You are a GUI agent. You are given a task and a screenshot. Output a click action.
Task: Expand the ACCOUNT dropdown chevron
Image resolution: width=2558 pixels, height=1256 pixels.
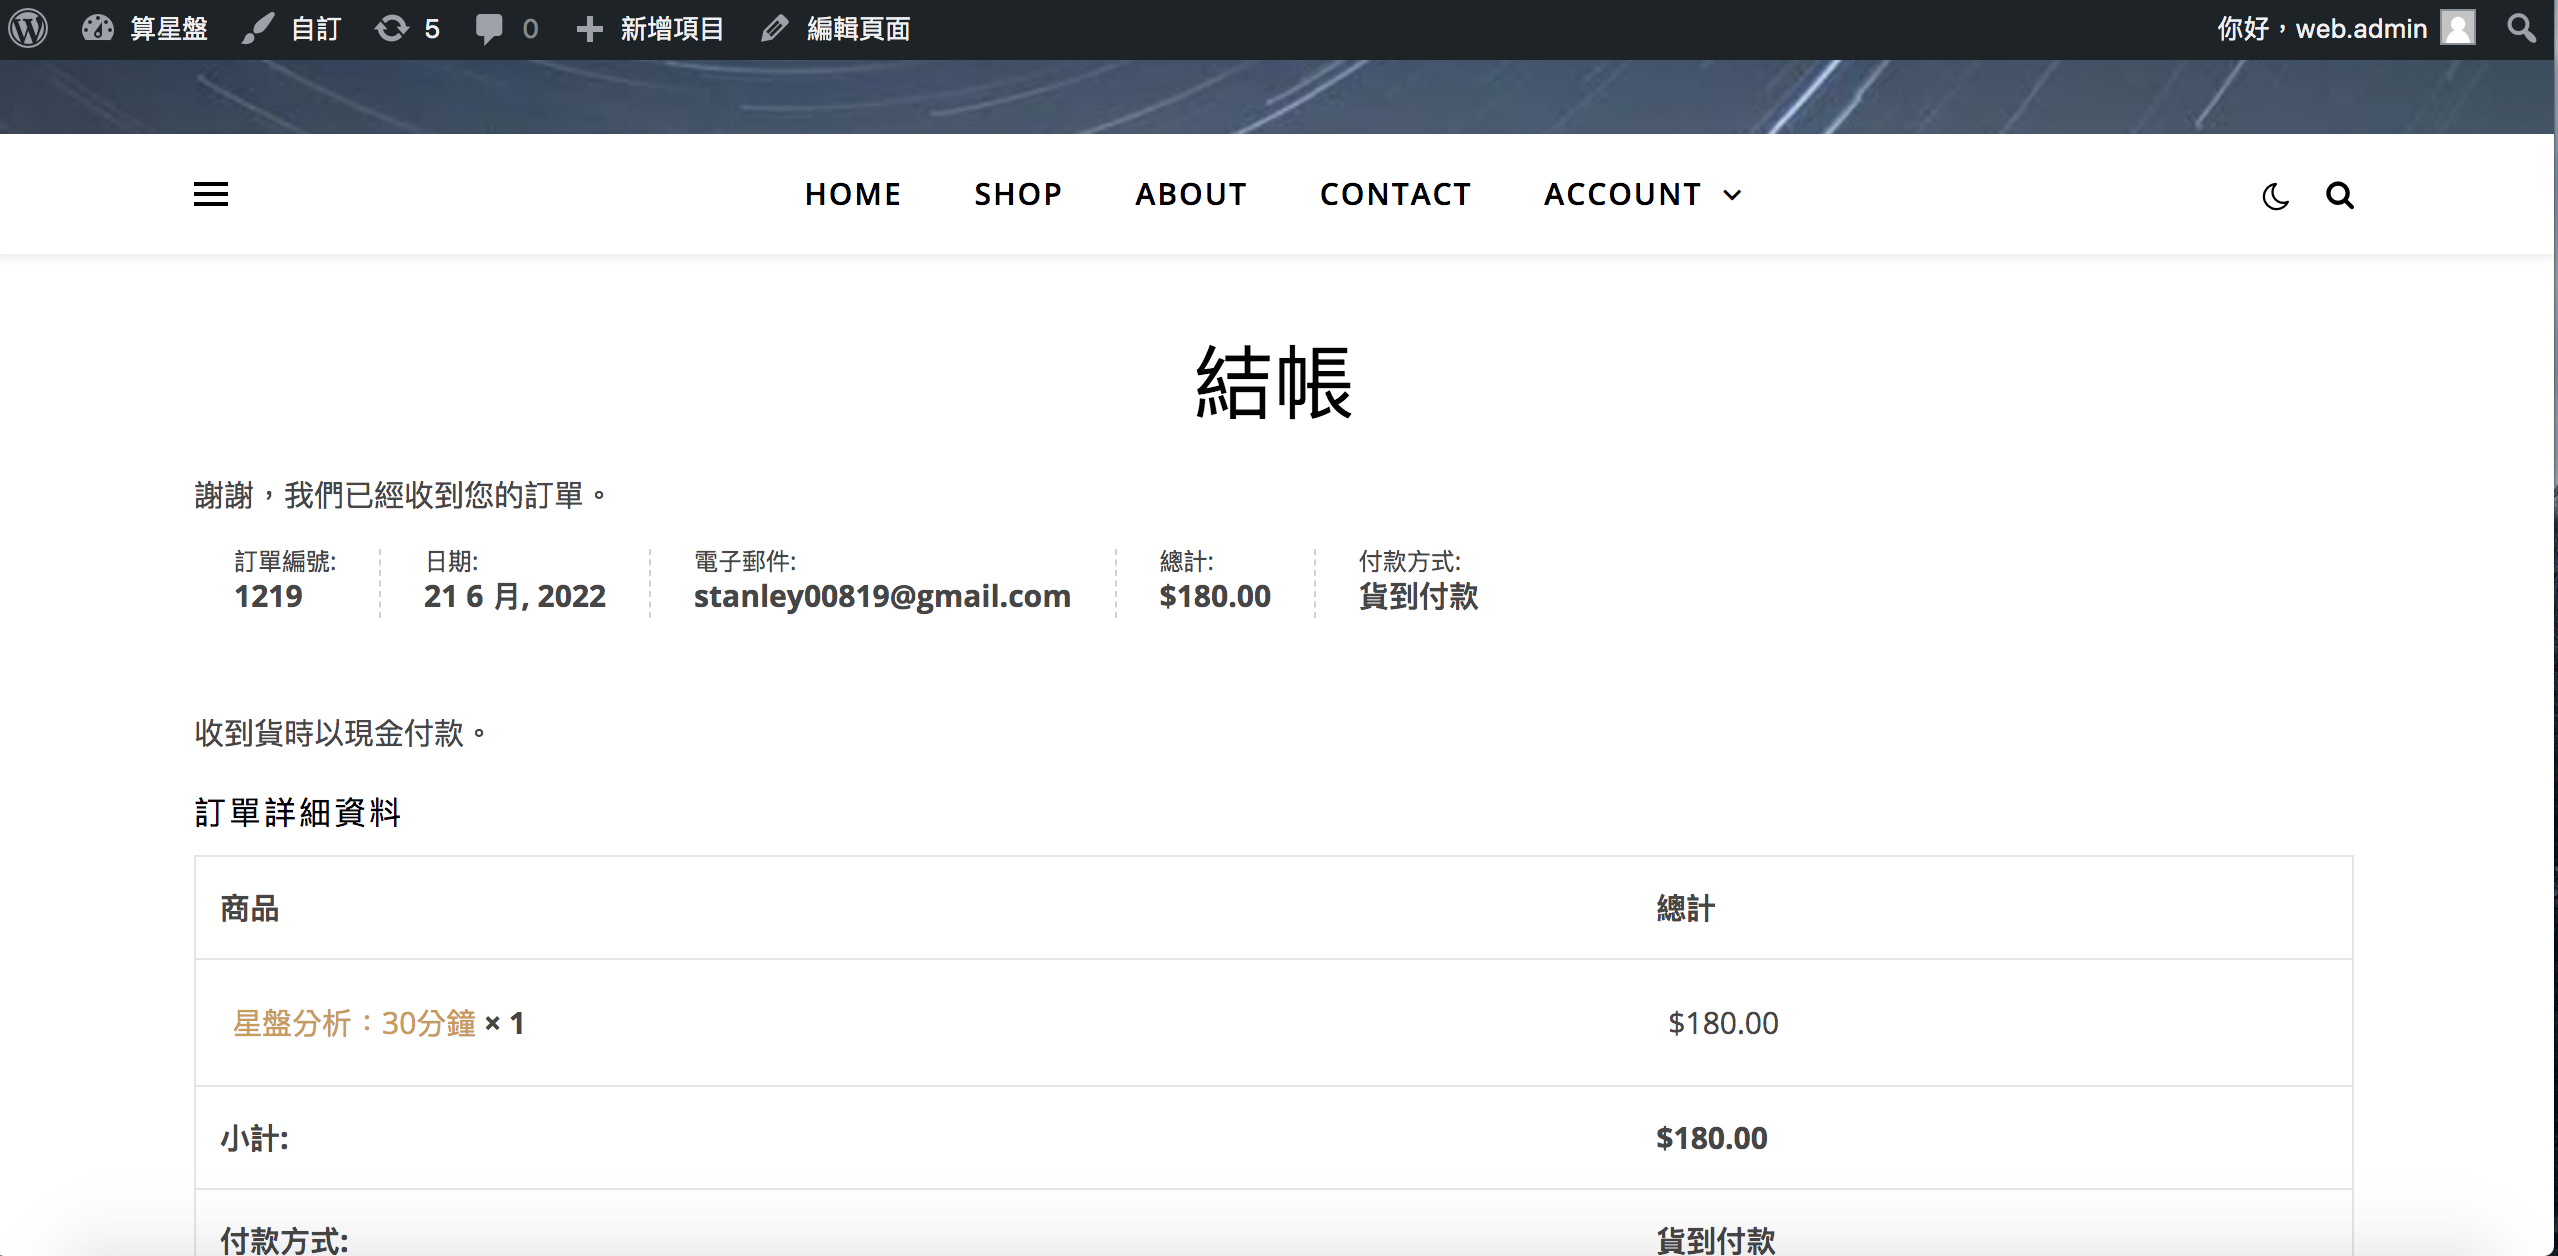1733,195
